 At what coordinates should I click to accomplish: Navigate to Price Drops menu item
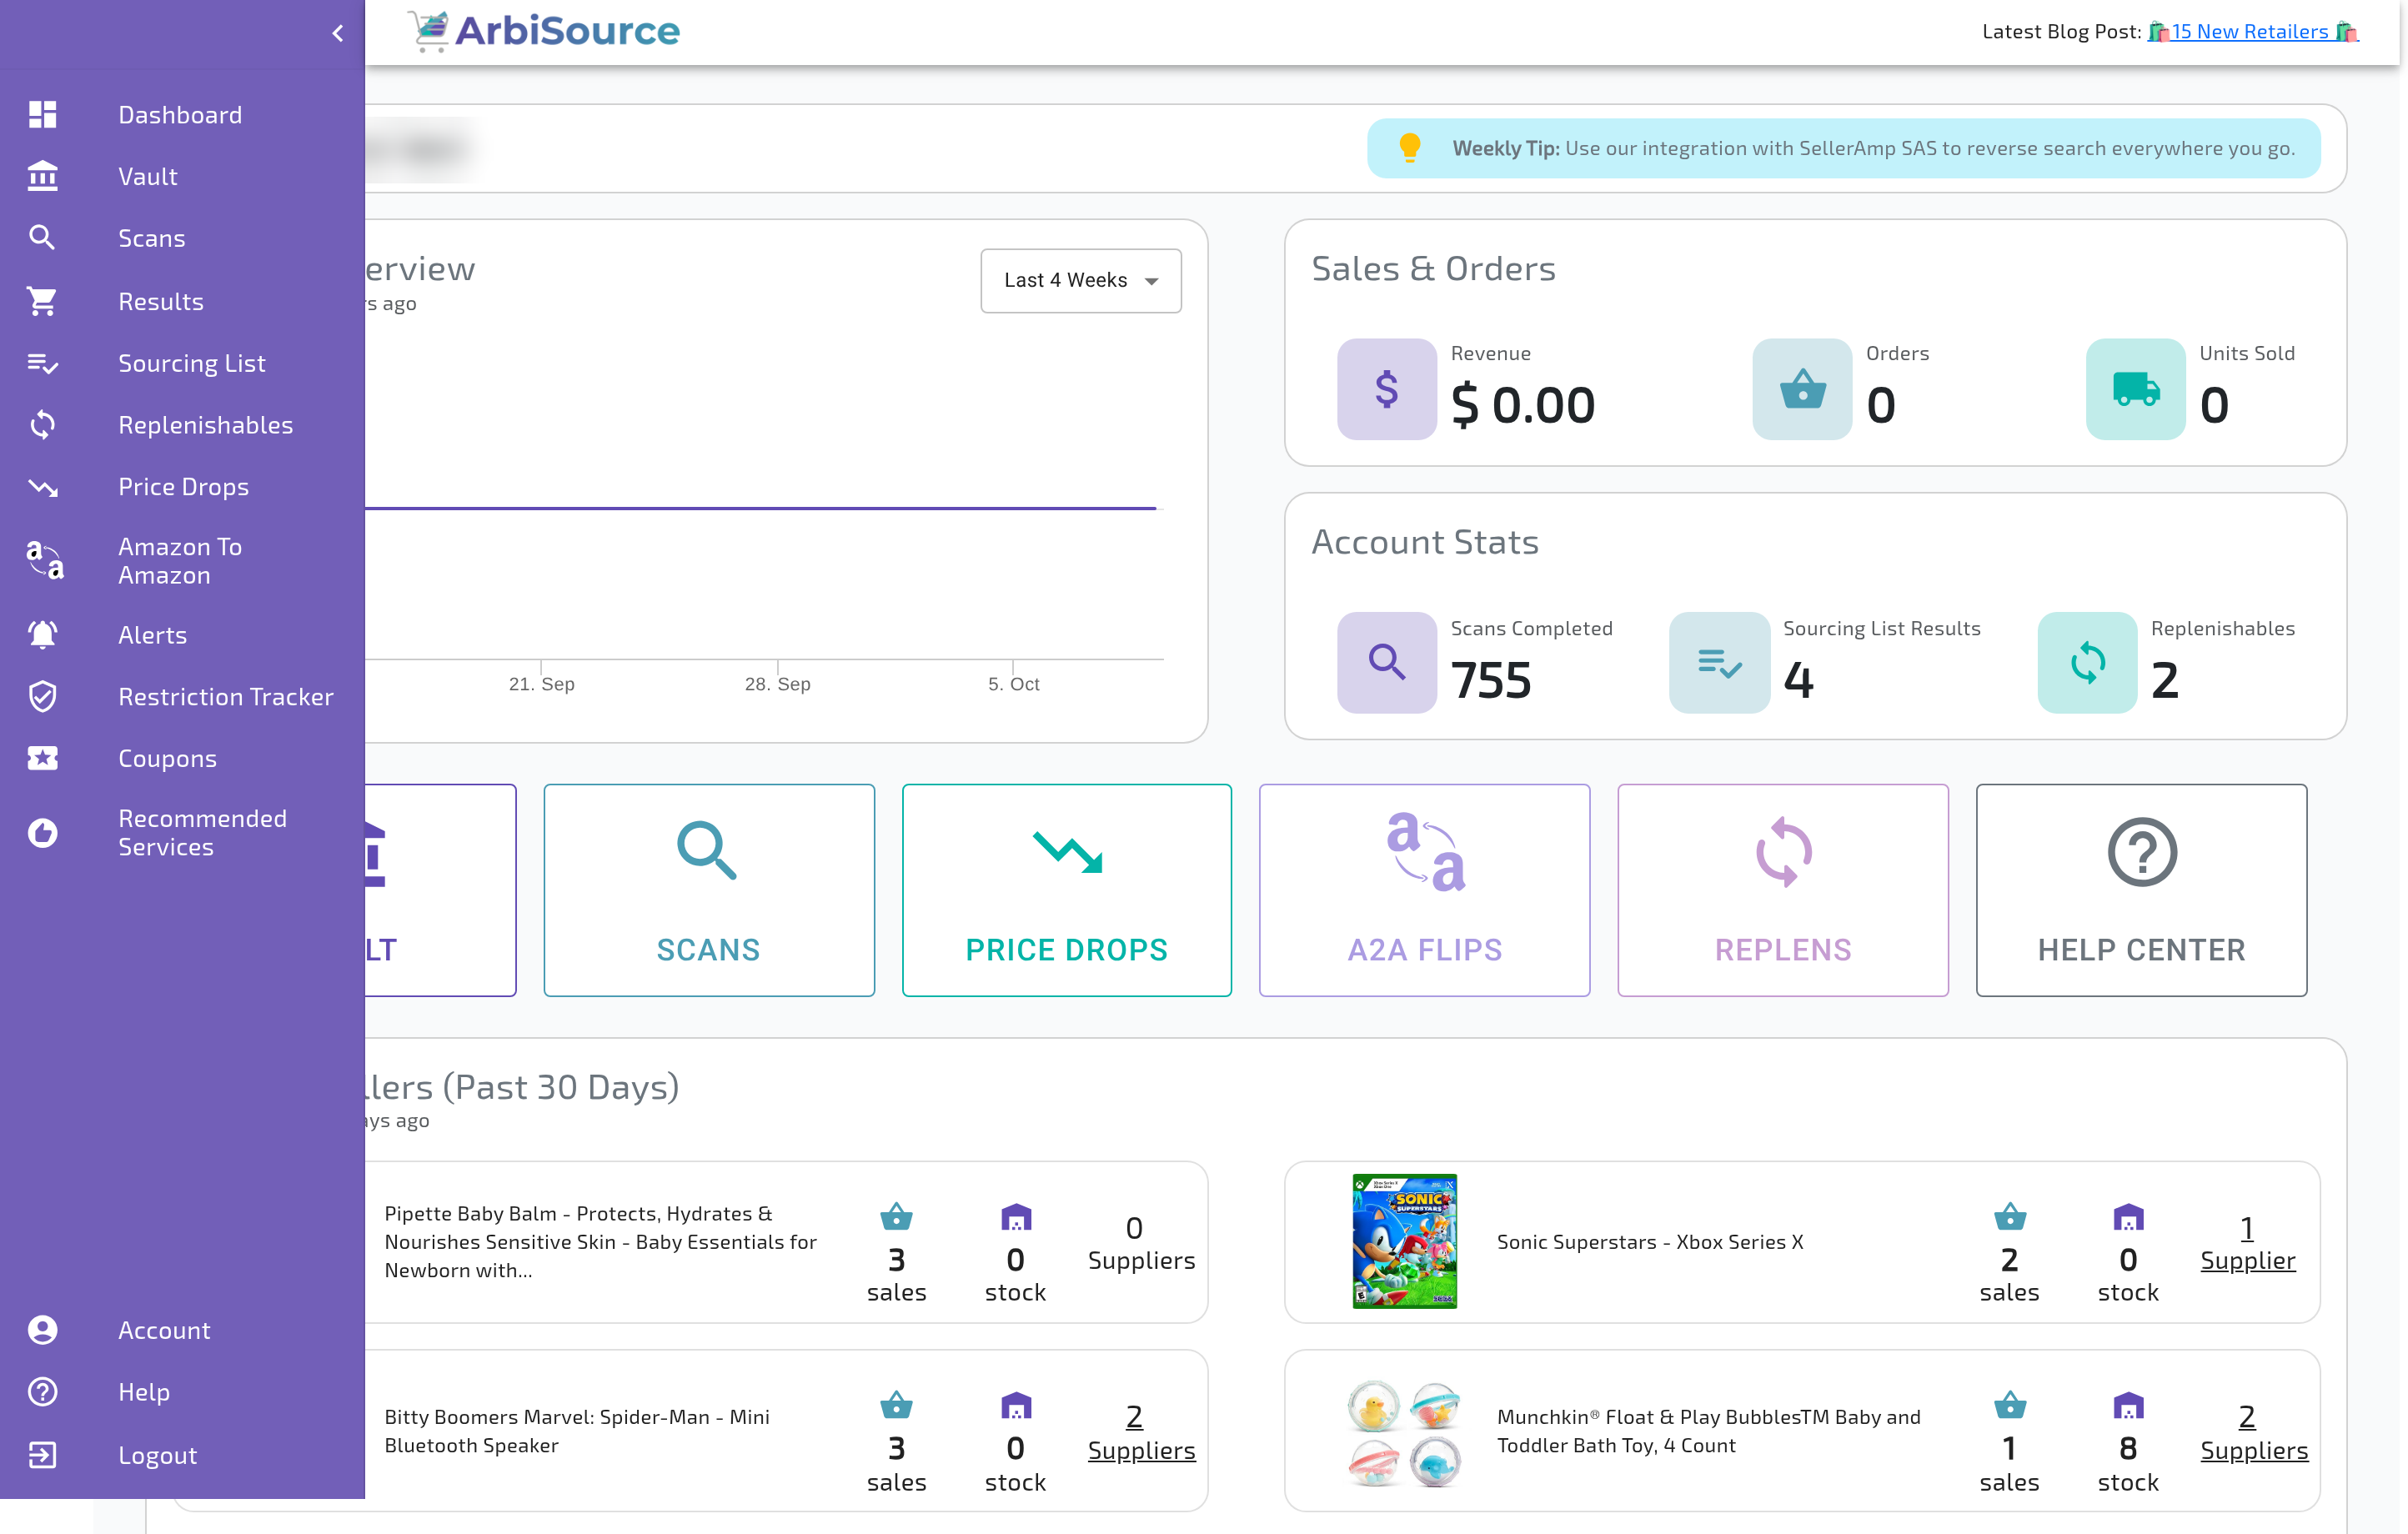[x=184, y=487]
